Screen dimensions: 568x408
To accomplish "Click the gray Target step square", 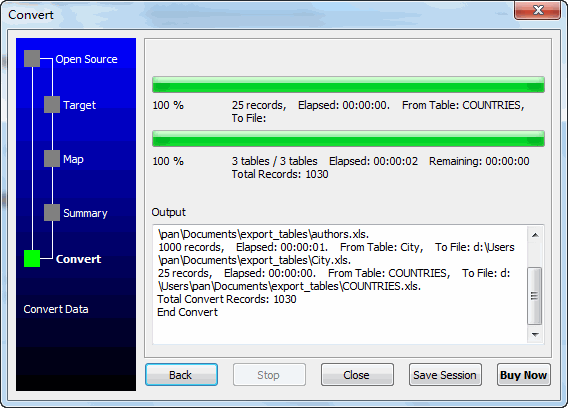I will [x=52, y=104].
